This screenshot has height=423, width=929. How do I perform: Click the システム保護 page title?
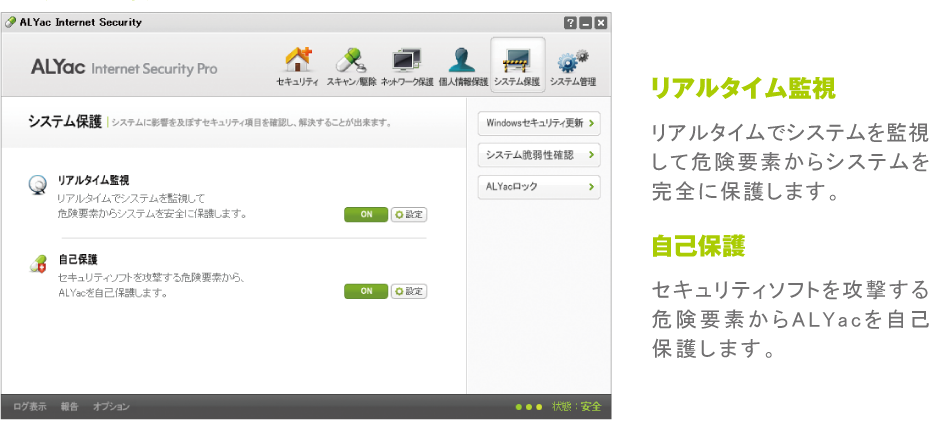click(x=65, y=122)
